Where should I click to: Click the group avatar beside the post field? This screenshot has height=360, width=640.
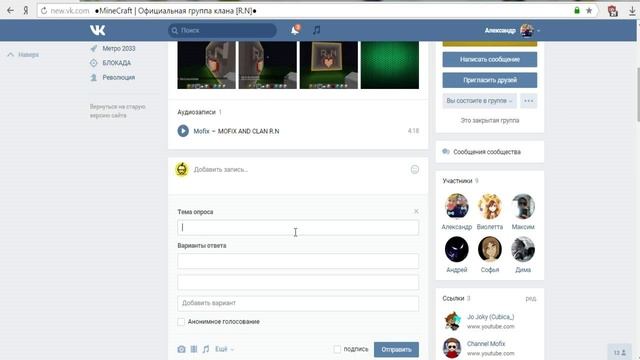click(x=182, y=169)
